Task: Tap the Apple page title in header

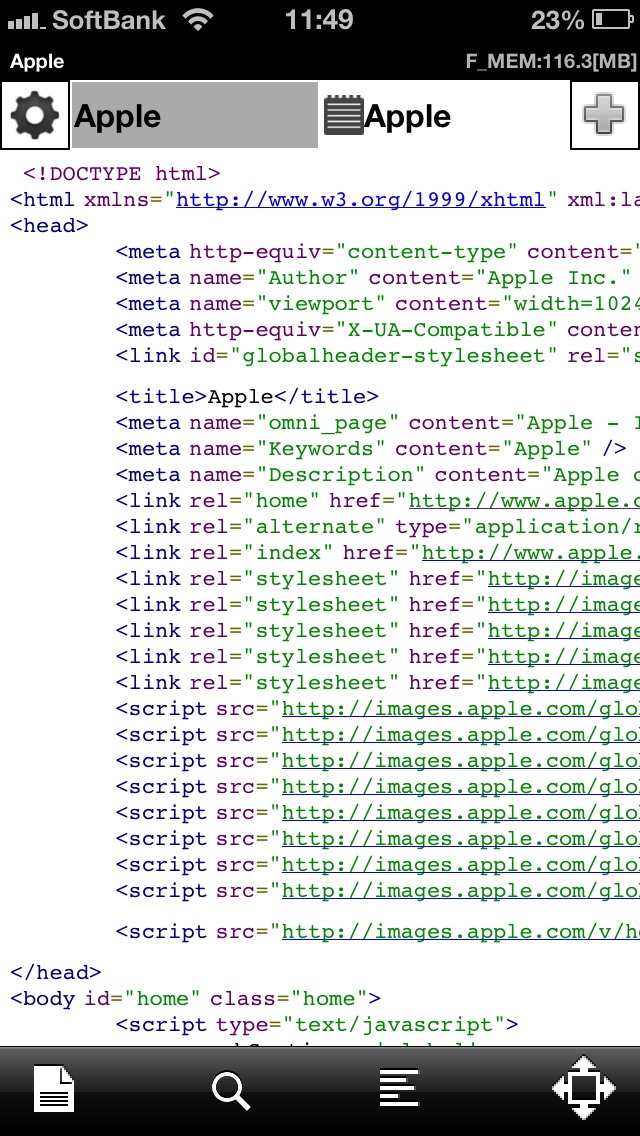Action: click(37, 62)
